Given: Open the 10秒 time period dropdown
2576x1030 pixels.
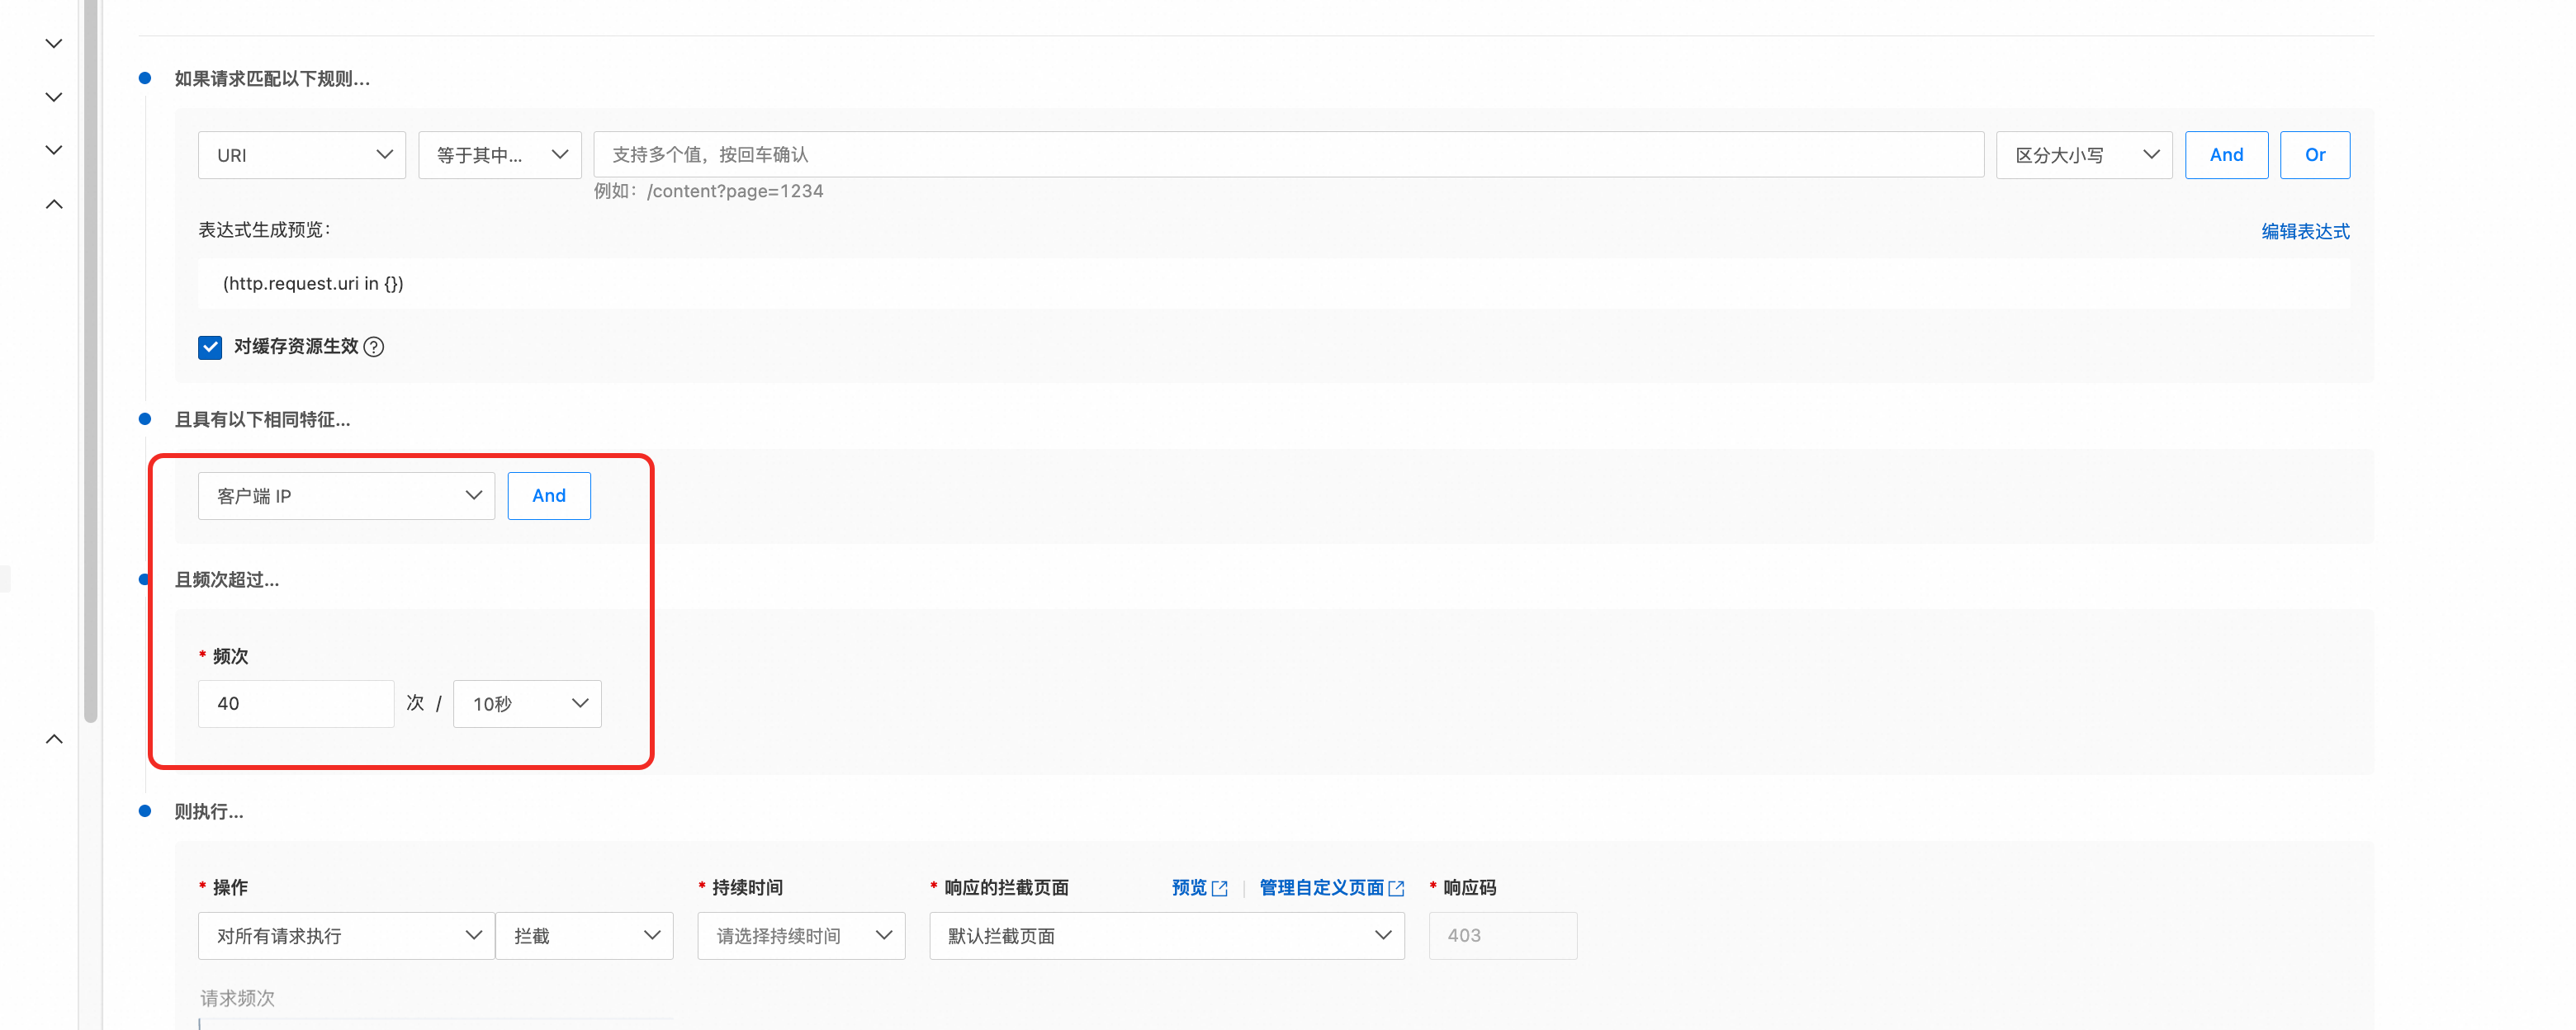Looking at the screenshot, I should (x=527, y=704).
